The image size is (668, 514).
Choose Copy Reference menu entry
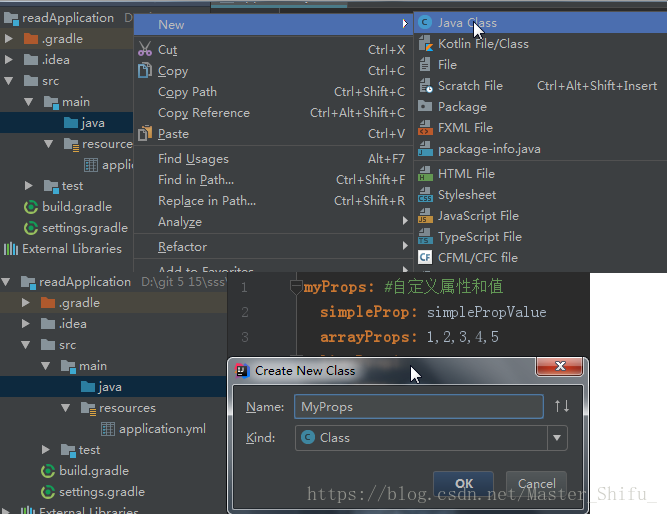coord(274,112)
